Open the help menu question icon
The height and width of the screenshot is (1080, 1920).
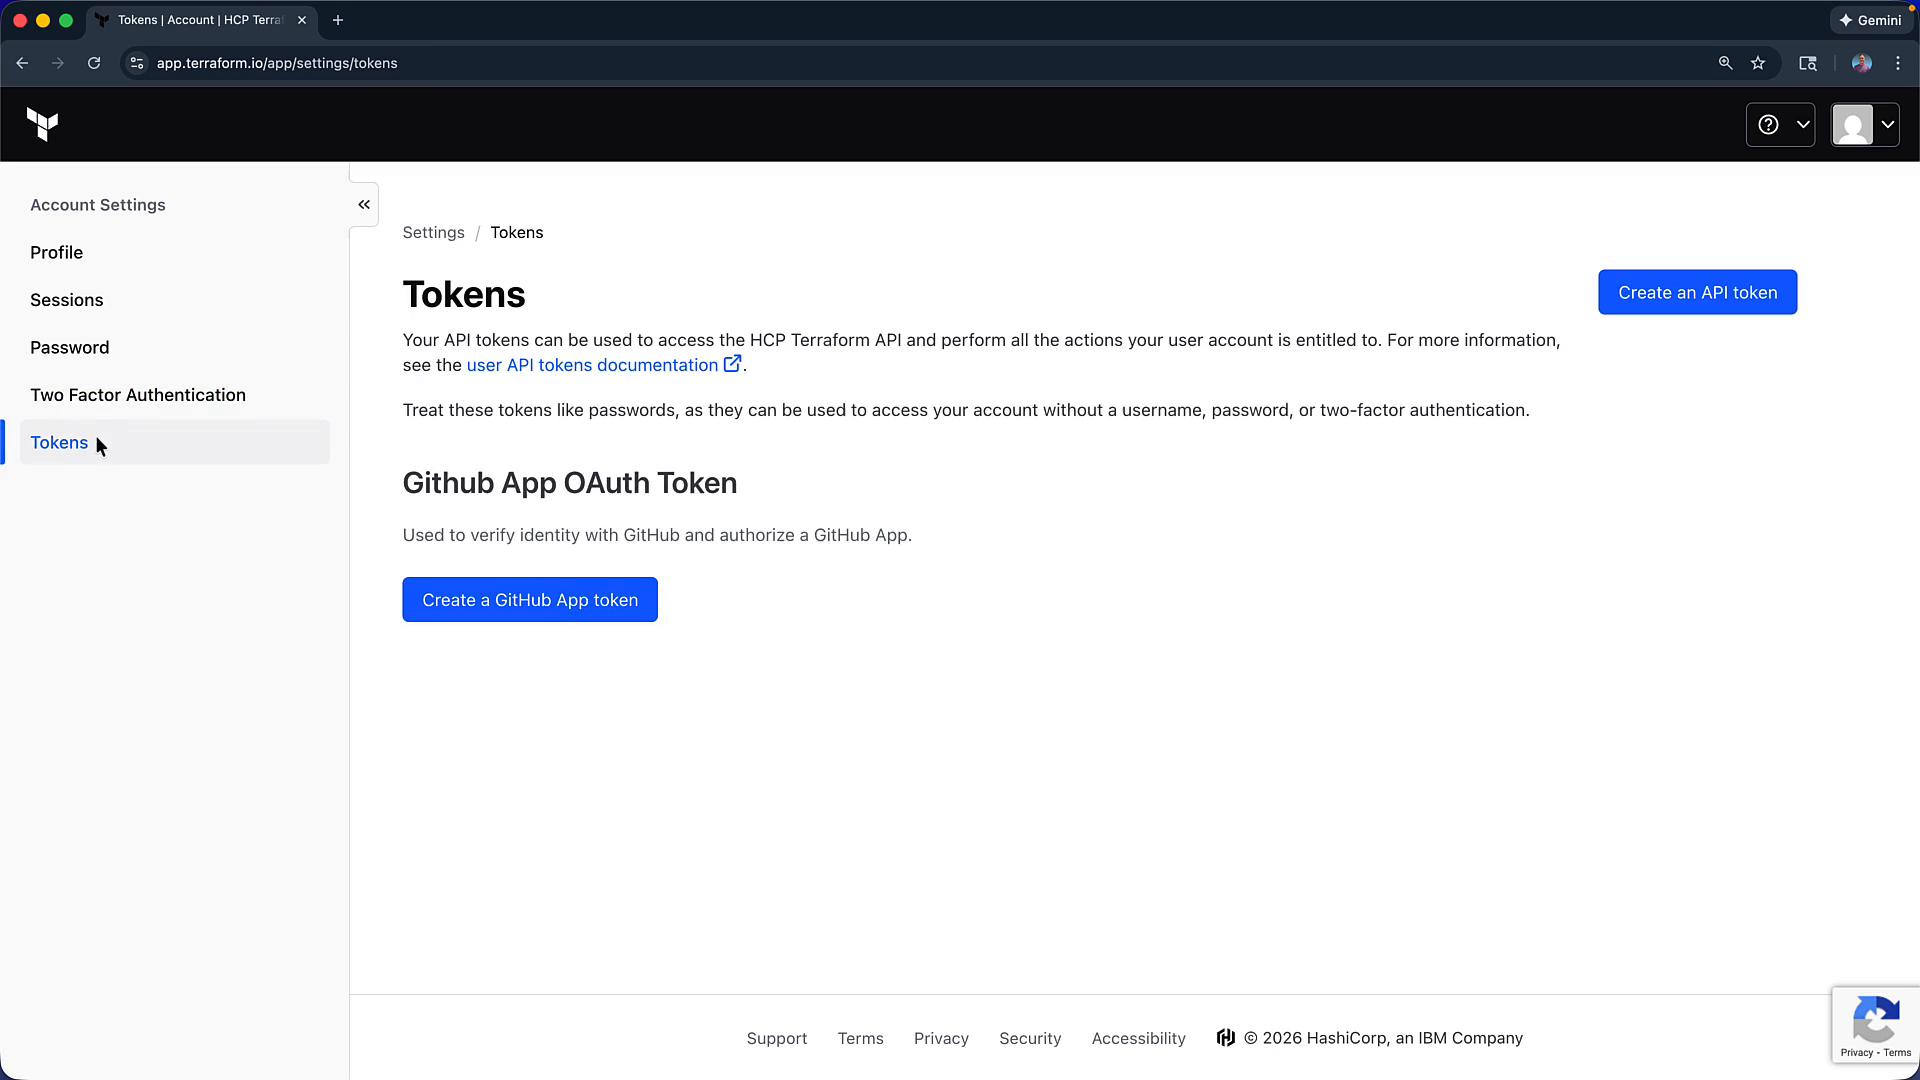[1780, 125]
